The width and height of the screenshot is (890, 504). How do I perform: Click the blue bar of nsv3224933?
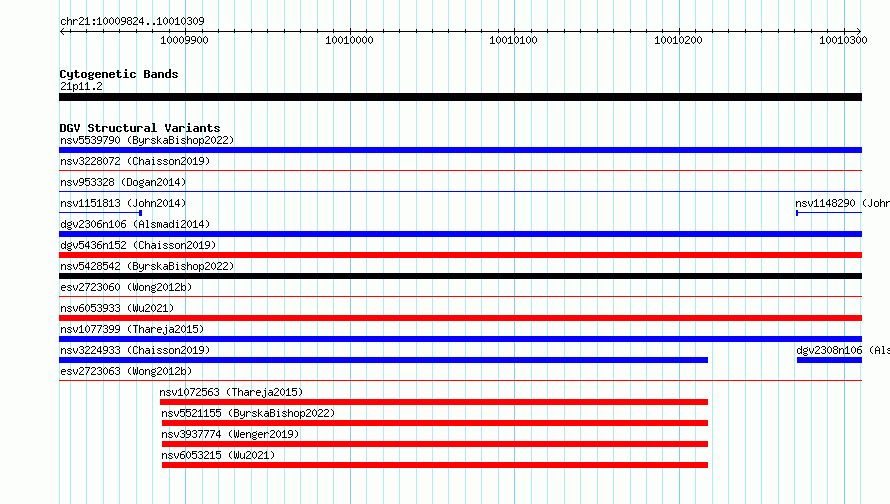[x=383, y=360]
